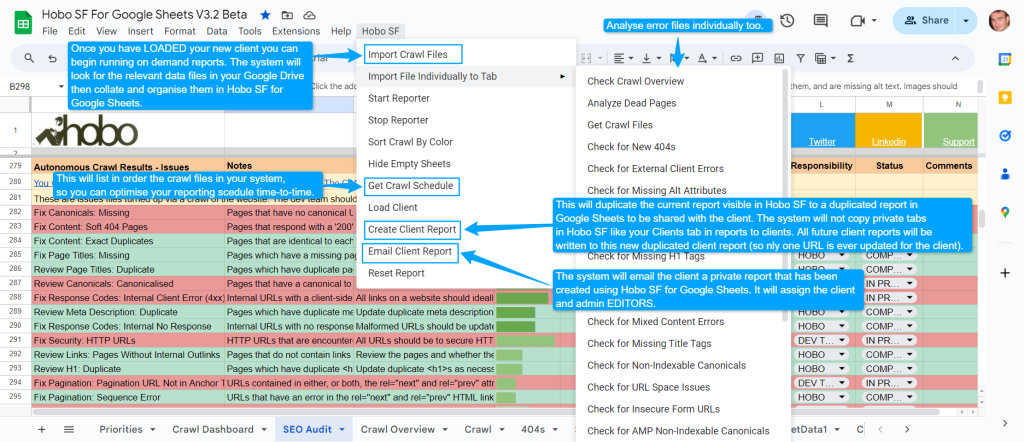Open the Twitter link in header
Viewport: 1024px width, 442px height.
point(822,142)
